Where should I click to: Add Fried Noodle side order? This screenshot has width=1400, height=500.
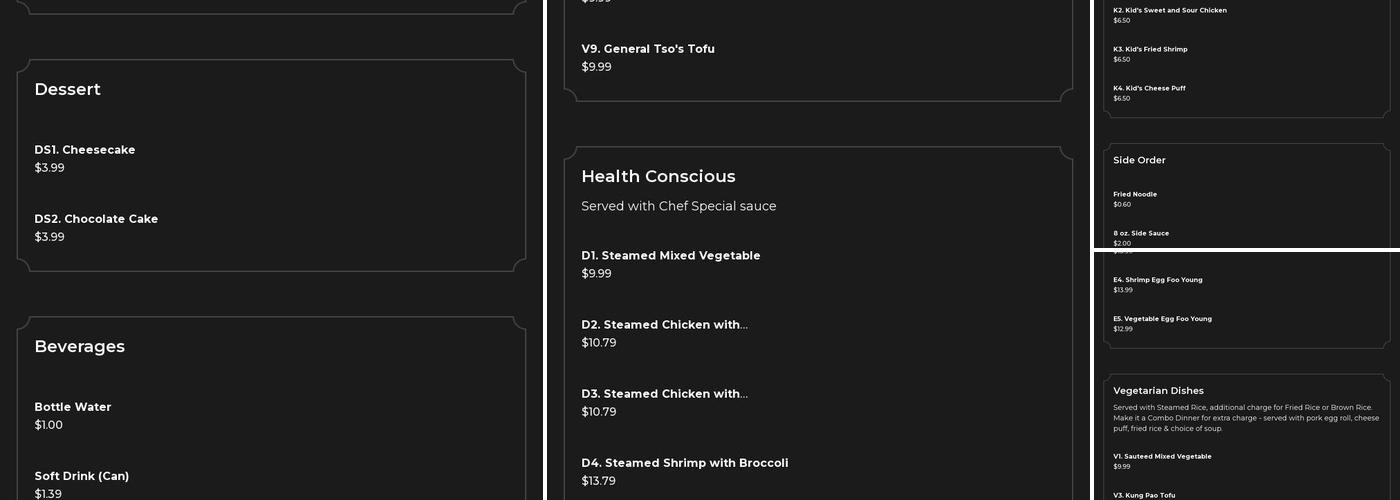click(x=1135, y=194)
